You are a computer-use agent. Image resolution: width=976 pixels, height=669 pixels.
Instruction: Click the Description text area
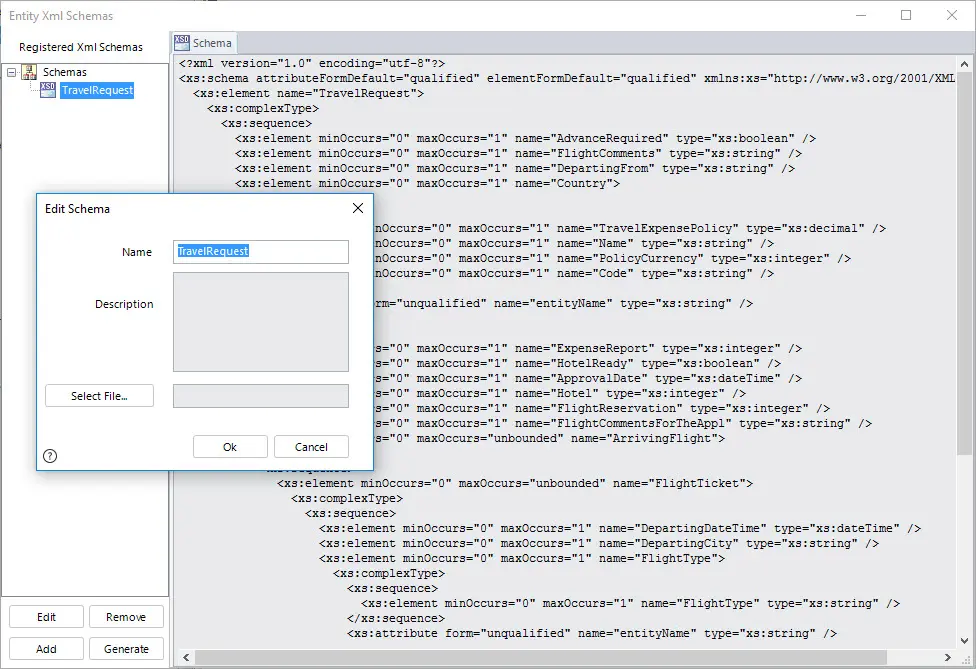[x=261, y=322]
